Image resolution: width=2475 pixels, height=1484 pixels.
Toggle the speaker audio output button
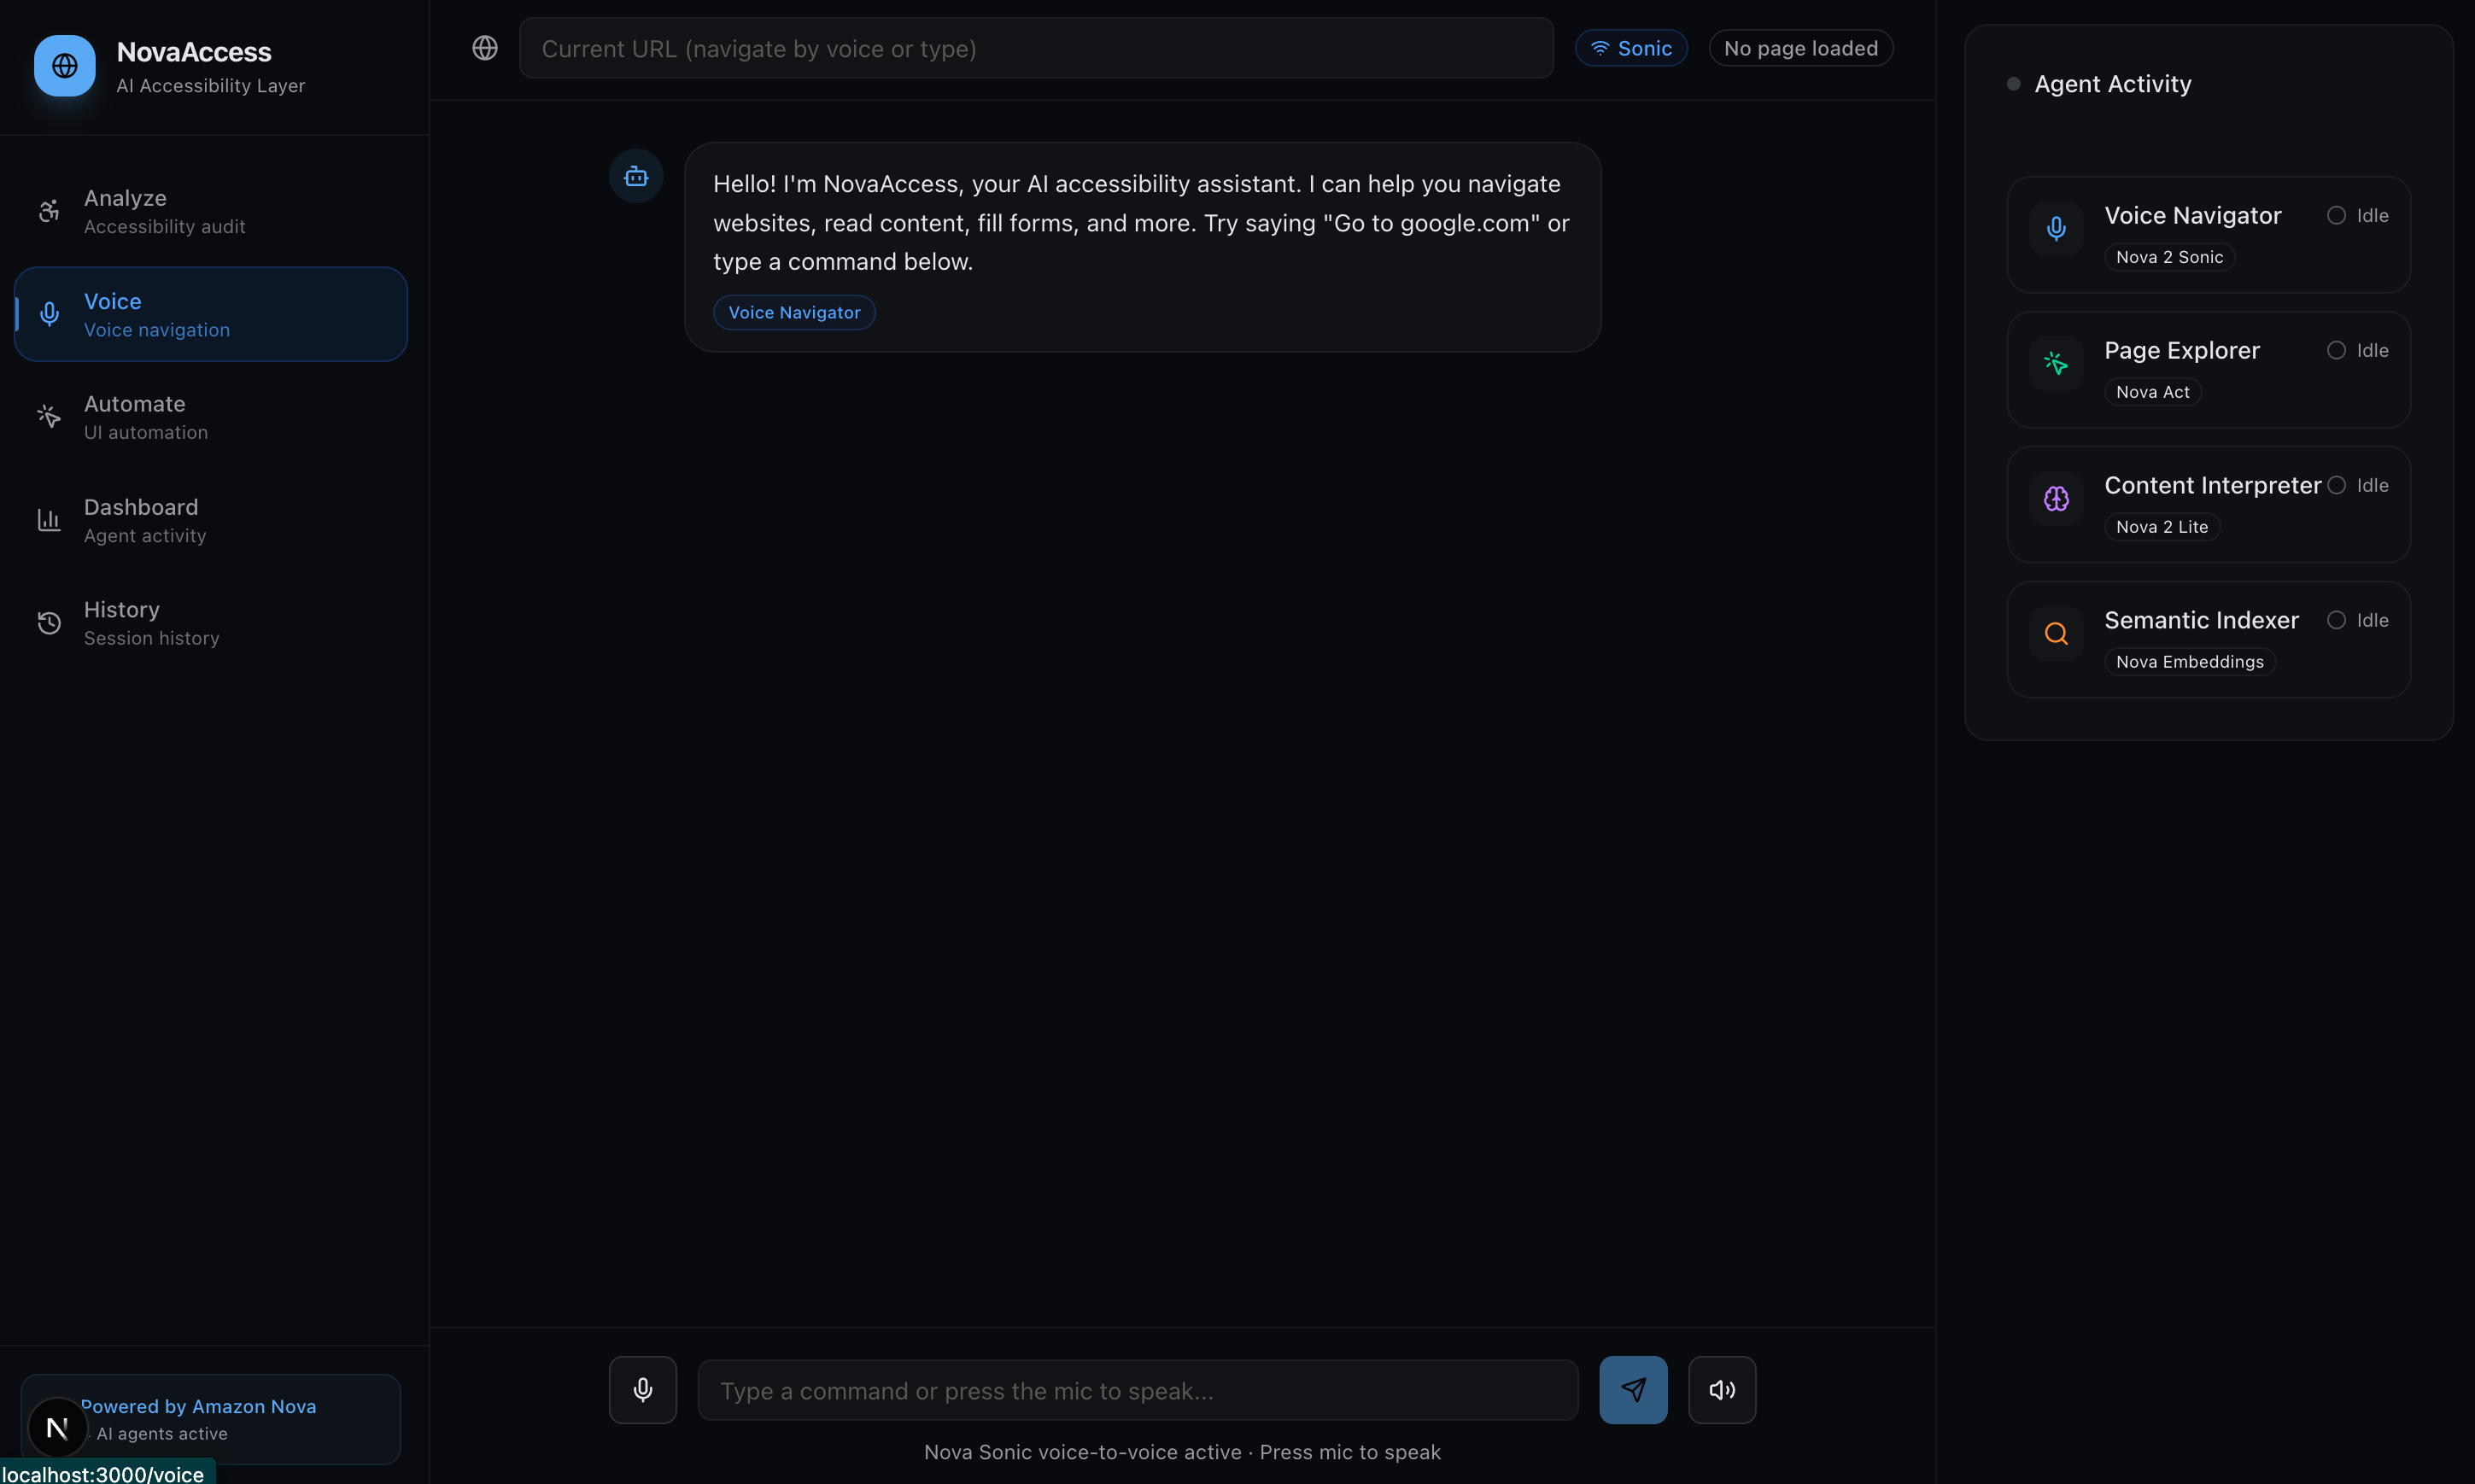point(1721,1389)
